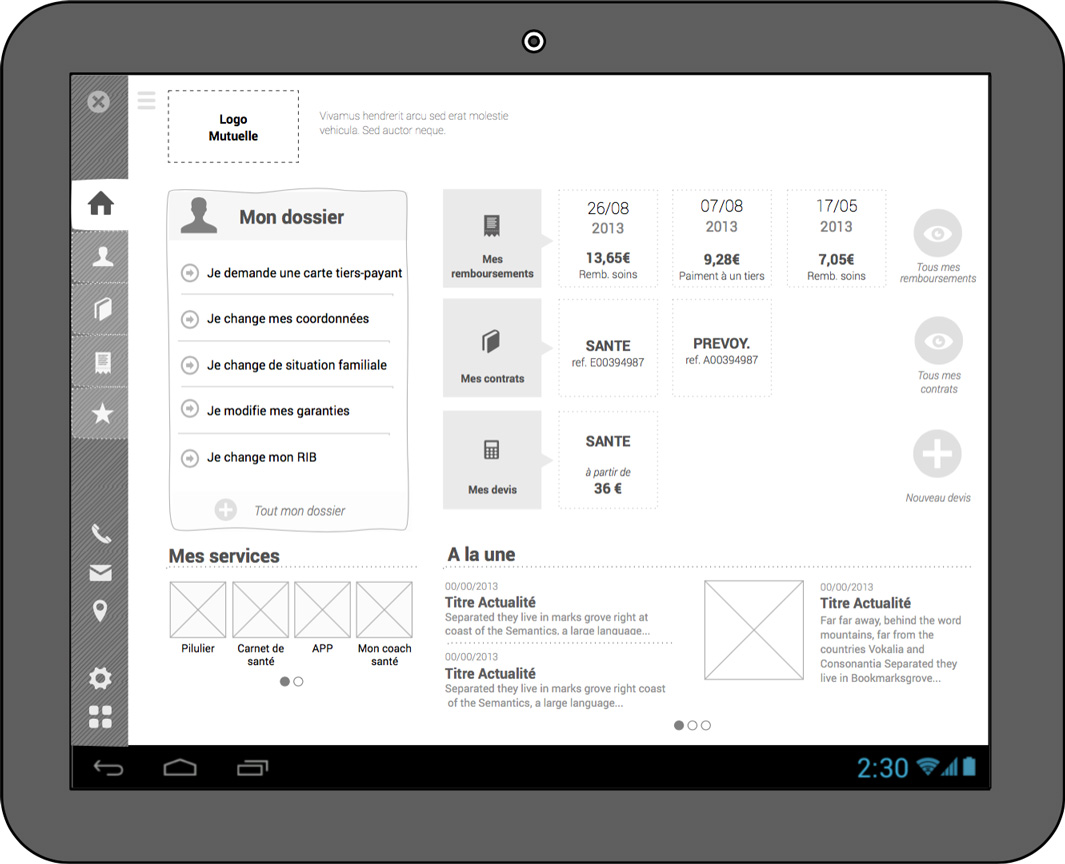The image size is (1065, 864).
Task: Open Je demande une carte tiers-payant
Action: point(304,272)
